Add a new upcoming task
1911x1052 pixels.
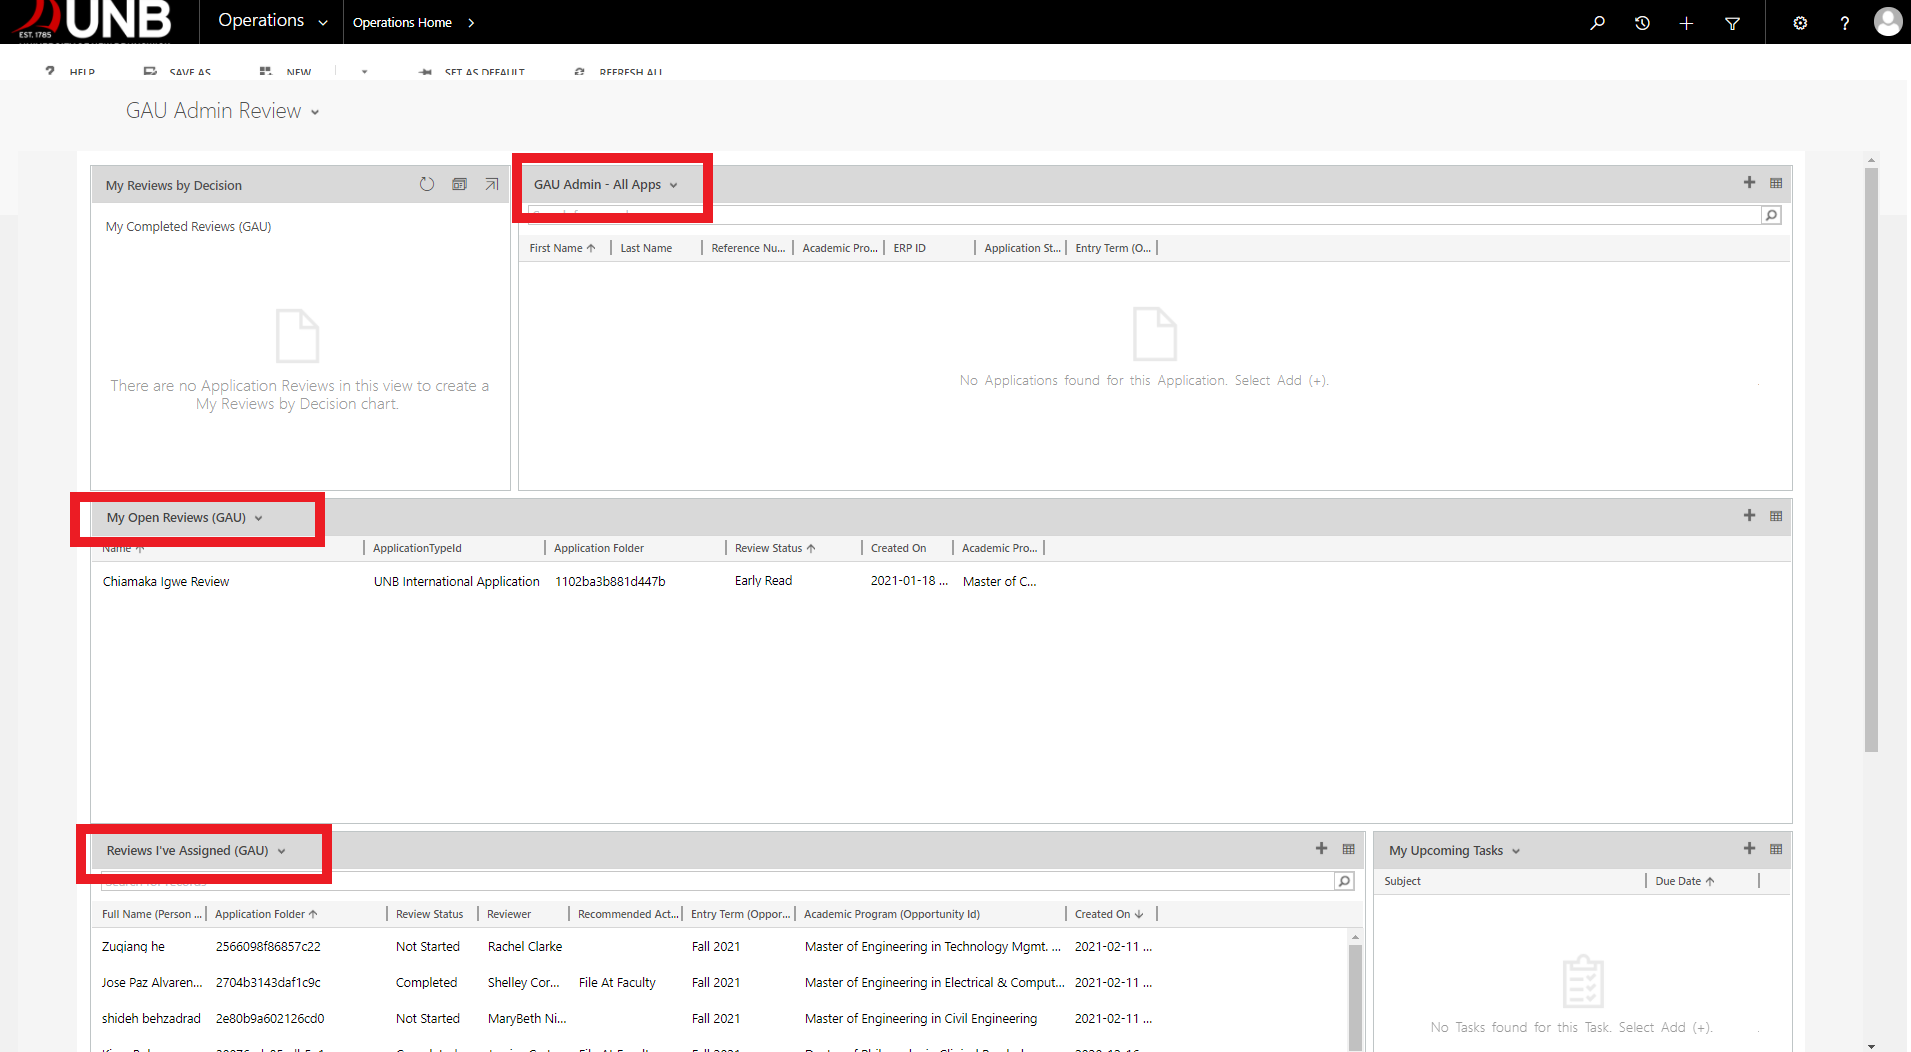(1749, 848)
